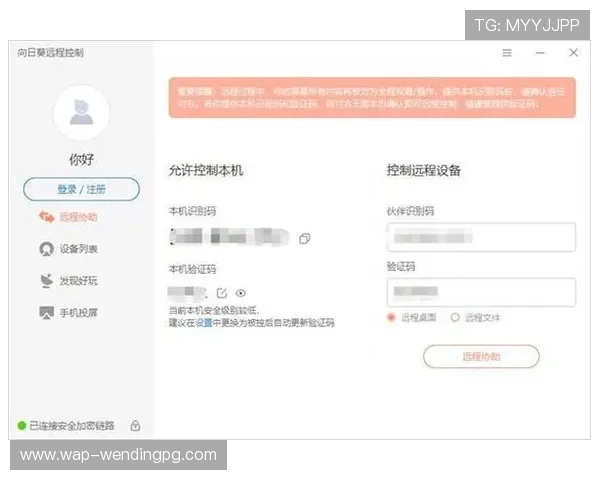The width and height of the screenshot is (600, 480).
Task: Click the 远程协助 connect button
Action: coord(481,356)
